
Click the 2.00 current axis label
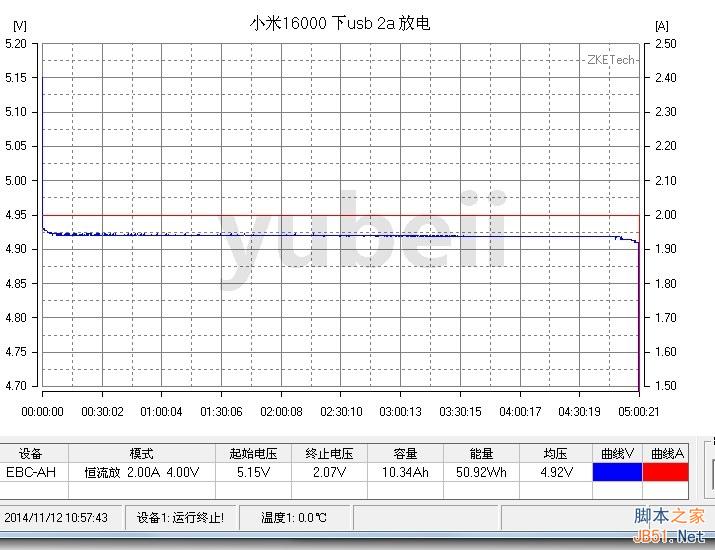point(666,215)
